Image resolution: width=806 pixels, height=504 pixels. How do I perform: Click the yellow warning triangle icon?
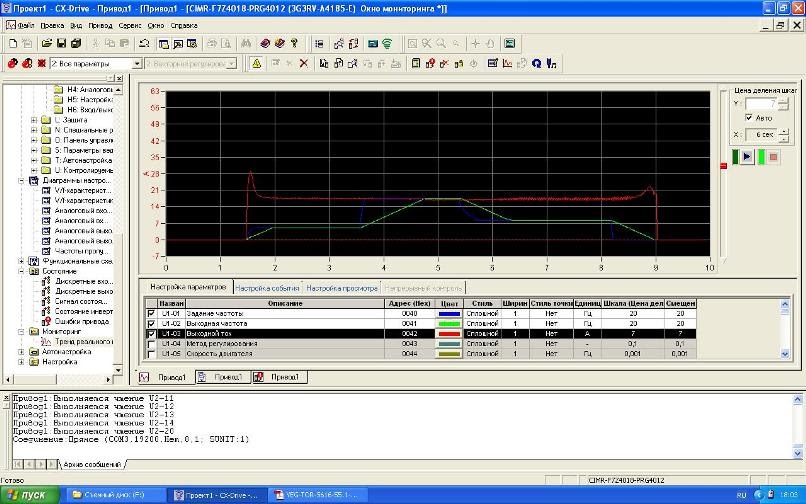click(257, 63)
